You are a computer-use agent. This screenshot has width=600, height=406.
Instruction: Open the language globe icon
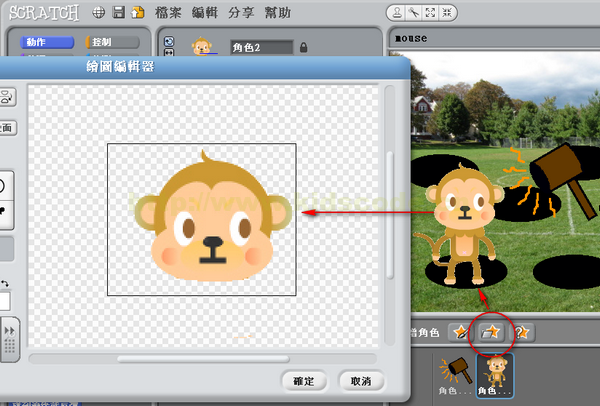pos(99,13)
